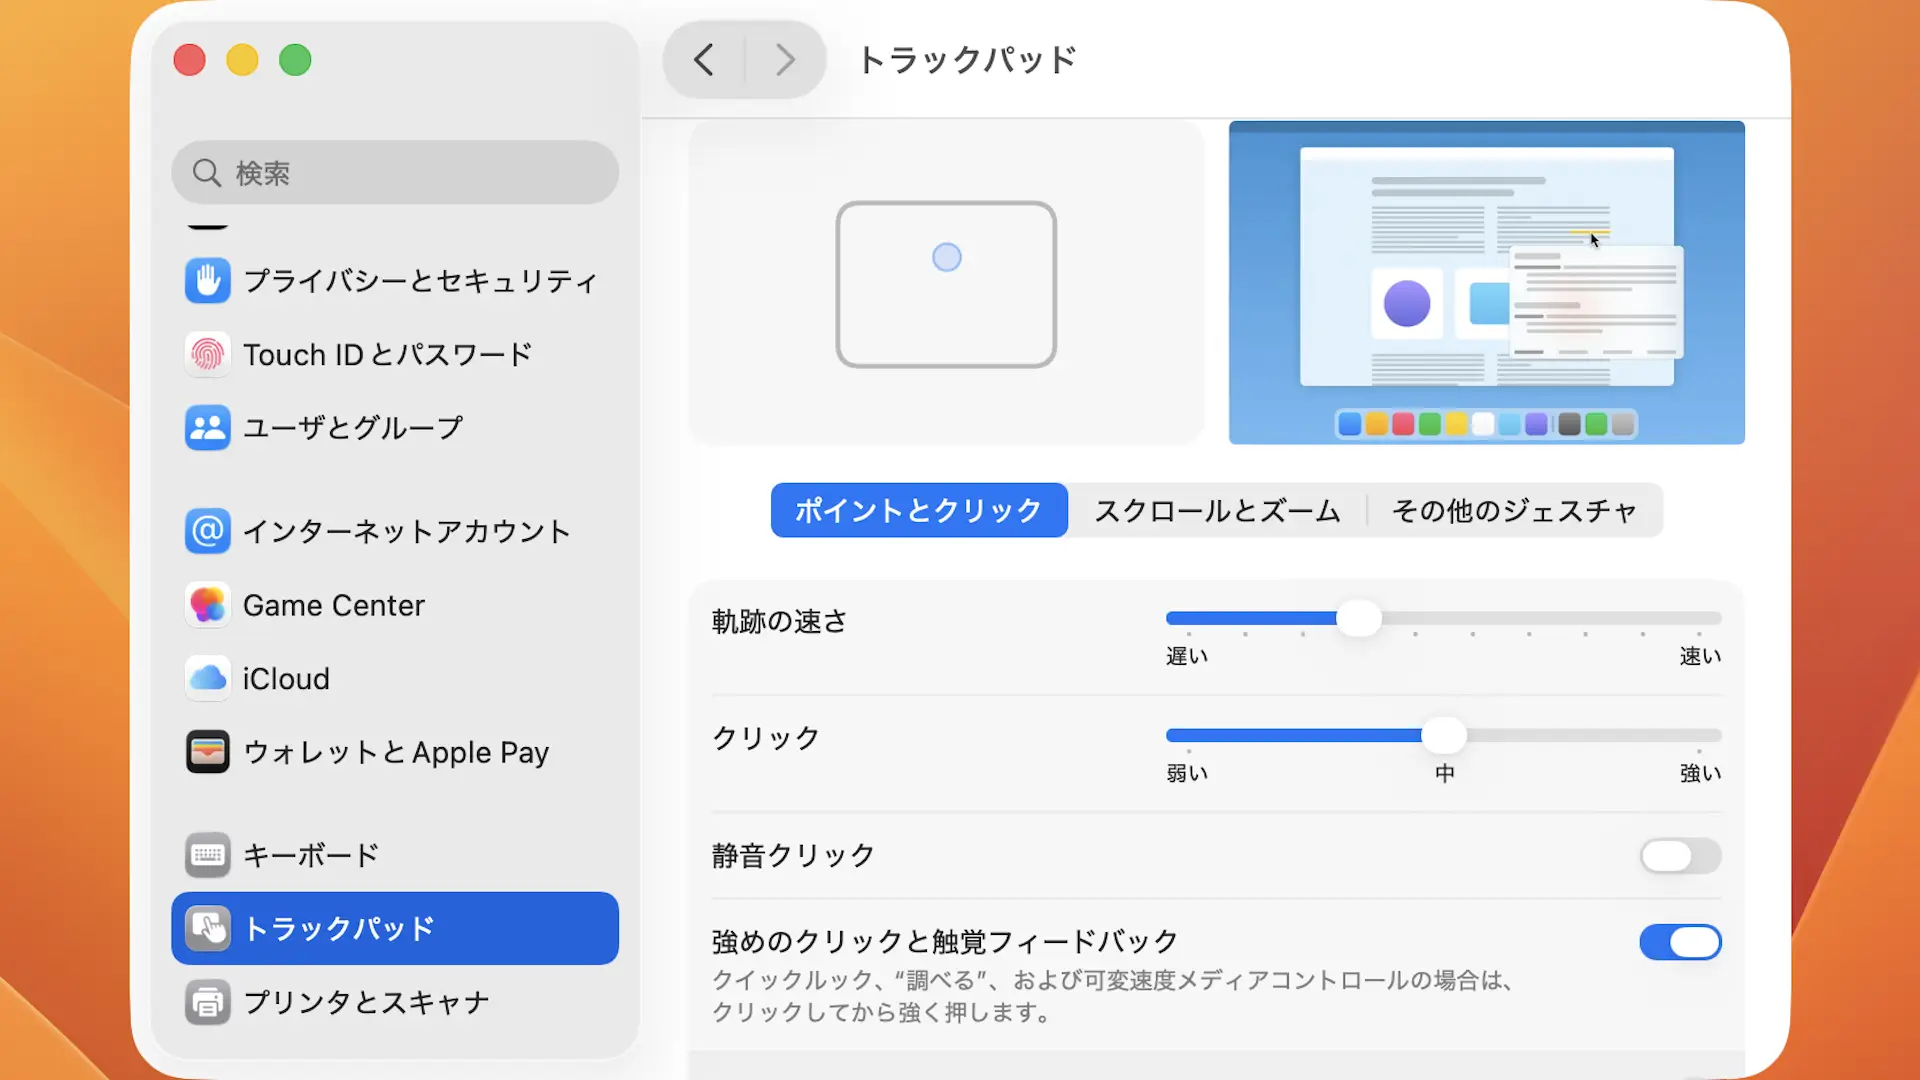Go back using the left chevron
Screen dimensions: 1920x1080
click(x=704, y=60)
